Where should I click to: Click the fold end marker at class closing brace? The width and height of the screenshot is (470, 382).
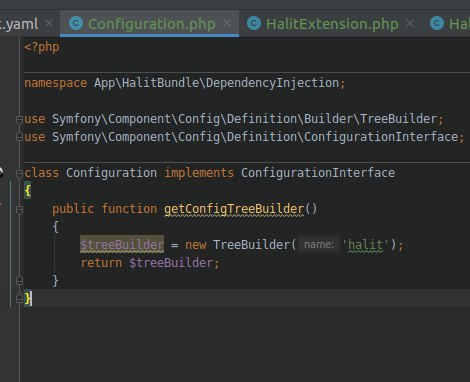pyautogui.click(x=19, y=299)
